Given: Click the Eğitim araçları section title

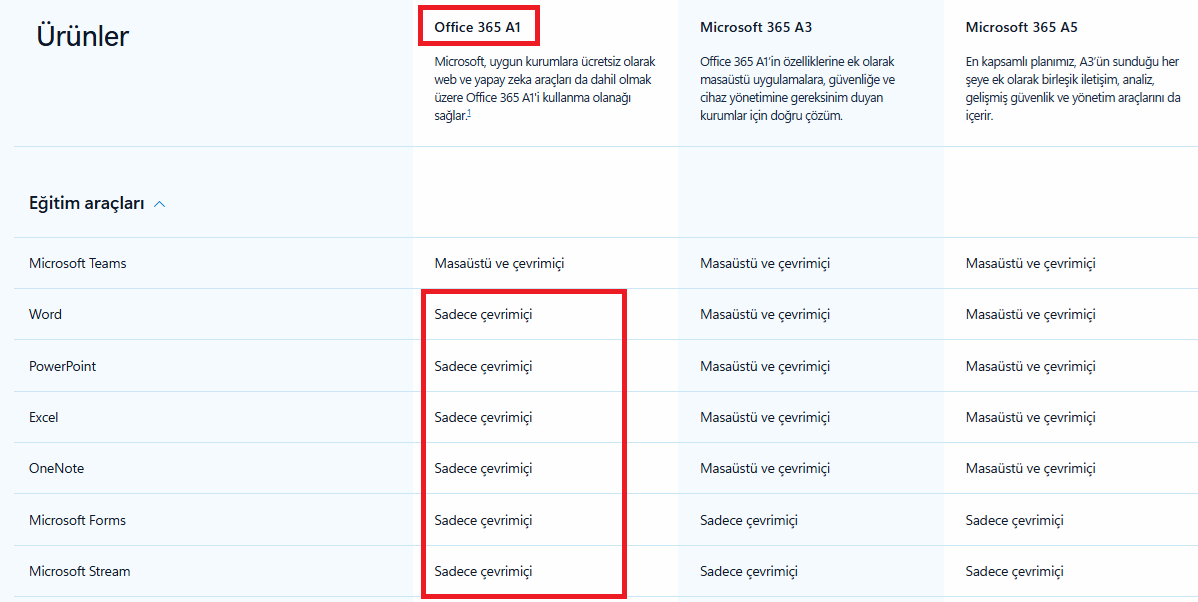Looking at the screenshot, I should point(86,204).
